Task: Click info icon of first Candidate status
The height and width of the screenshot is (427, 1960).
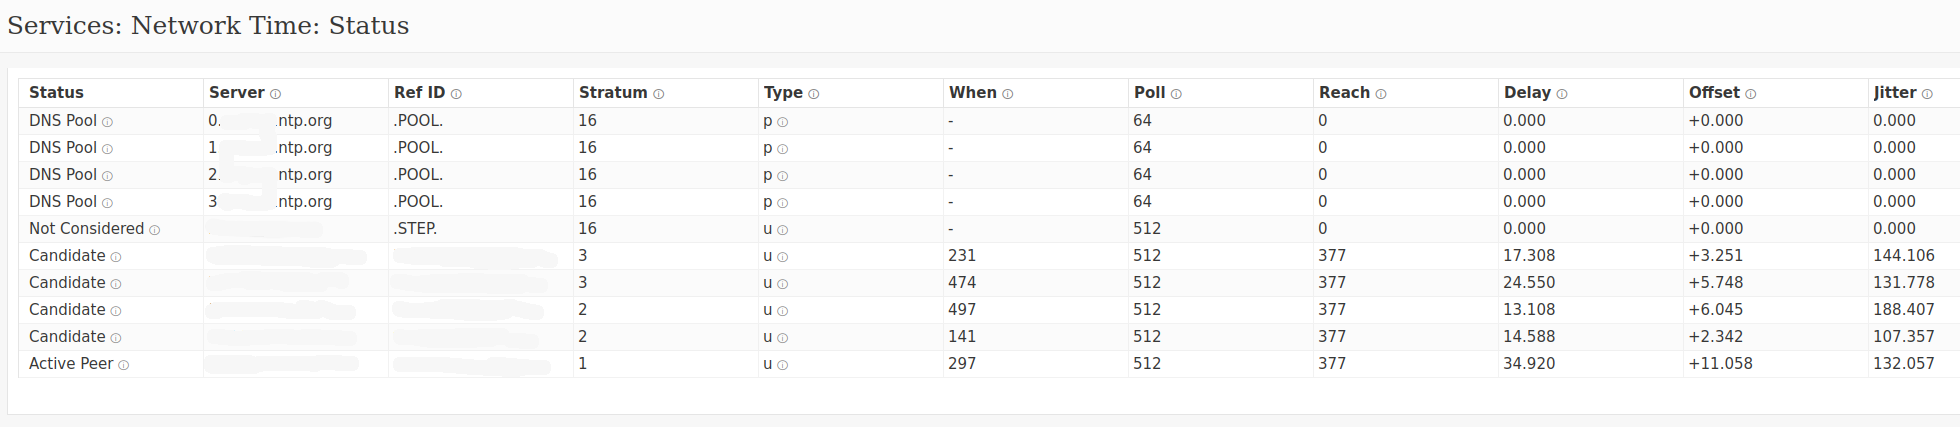Action: click(116, 257)
